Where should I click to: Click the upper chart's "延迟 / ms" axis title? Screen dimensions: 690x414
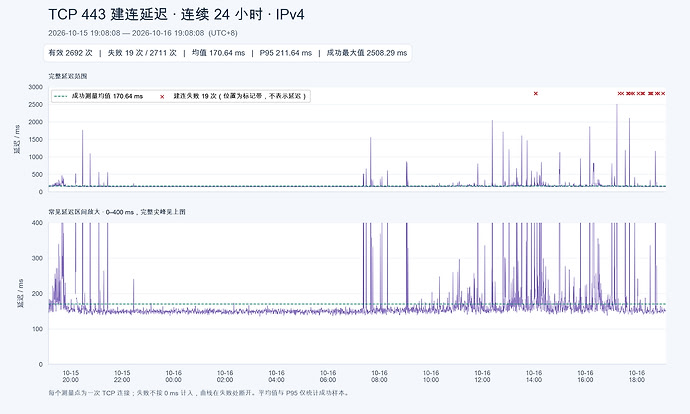pos(17,139)
